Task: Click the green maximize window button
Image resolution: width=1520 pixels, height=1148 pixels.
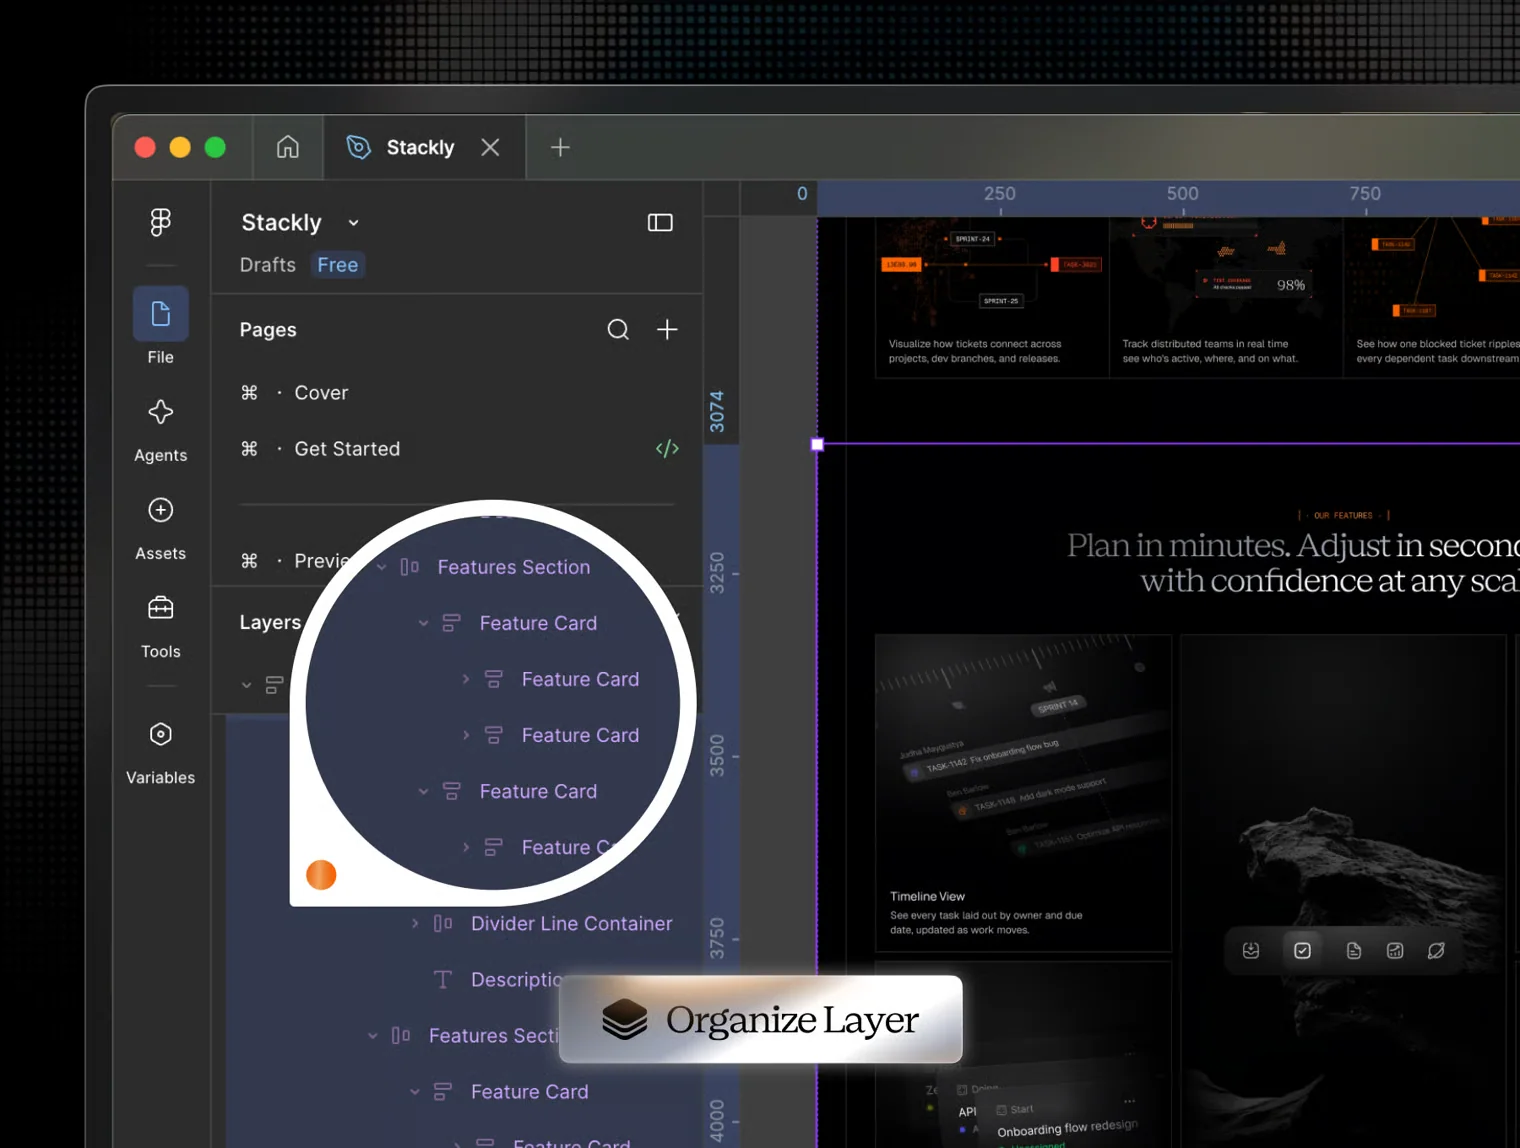Action: [x=215, y=147]
